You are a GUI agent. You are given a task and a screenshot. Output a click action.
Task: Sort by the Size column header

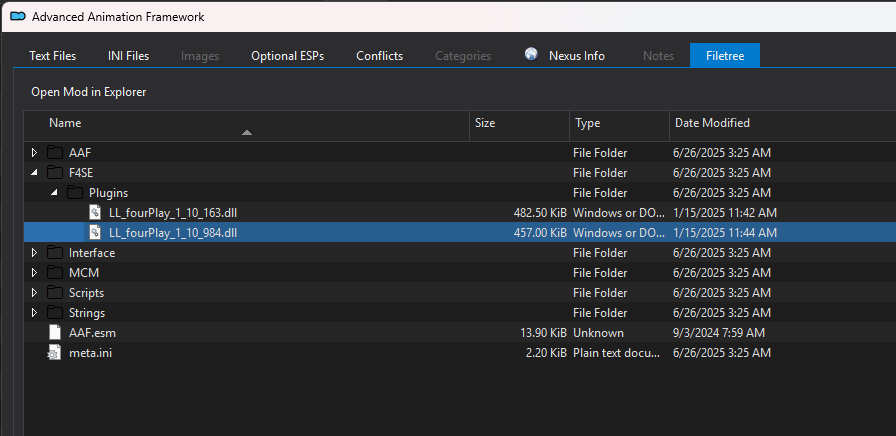519,126
